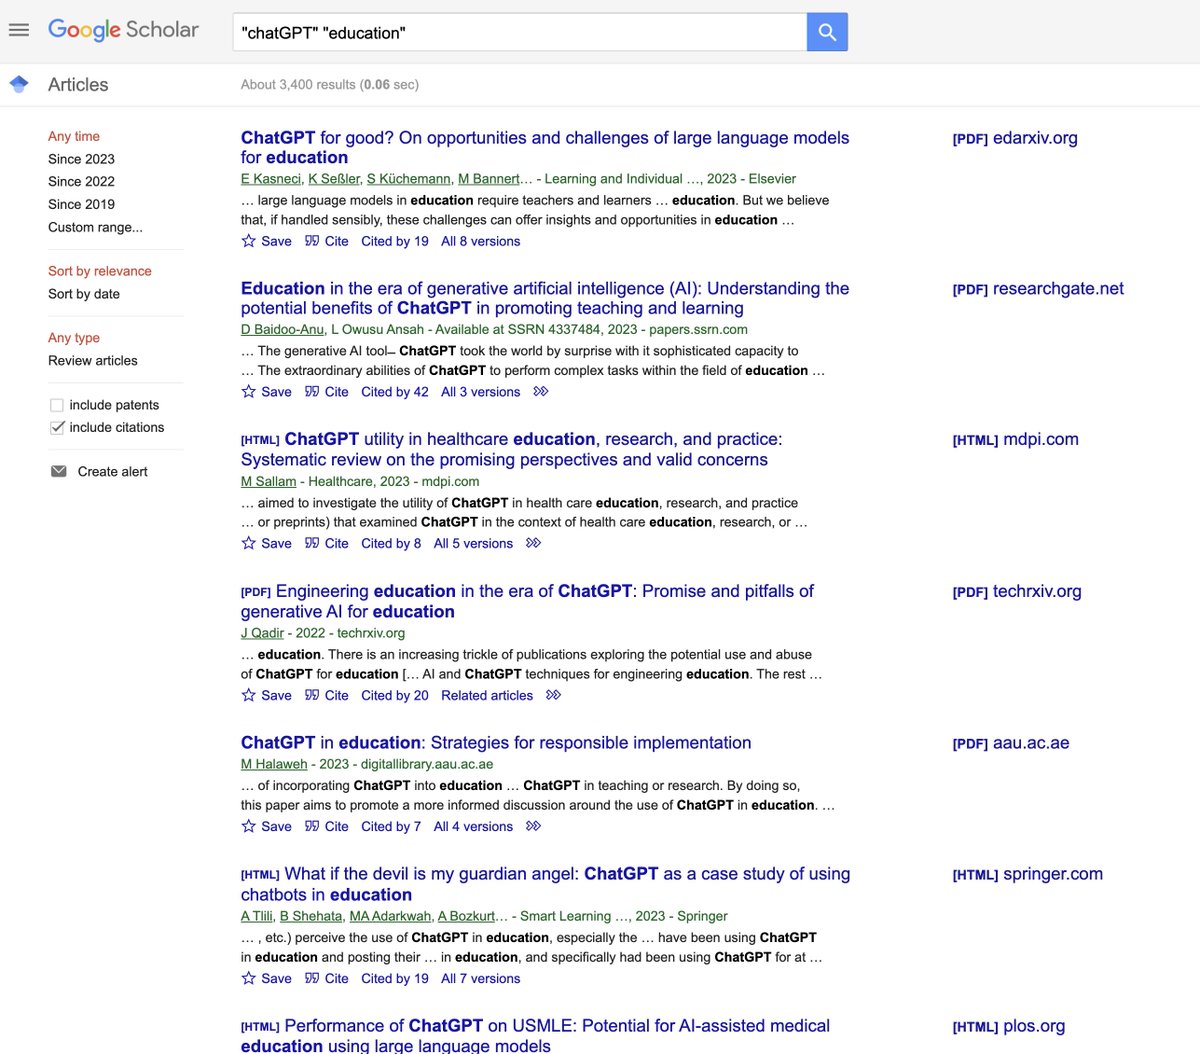
Task: Save the M Sallam healthcare article
Action: (267, 543)
